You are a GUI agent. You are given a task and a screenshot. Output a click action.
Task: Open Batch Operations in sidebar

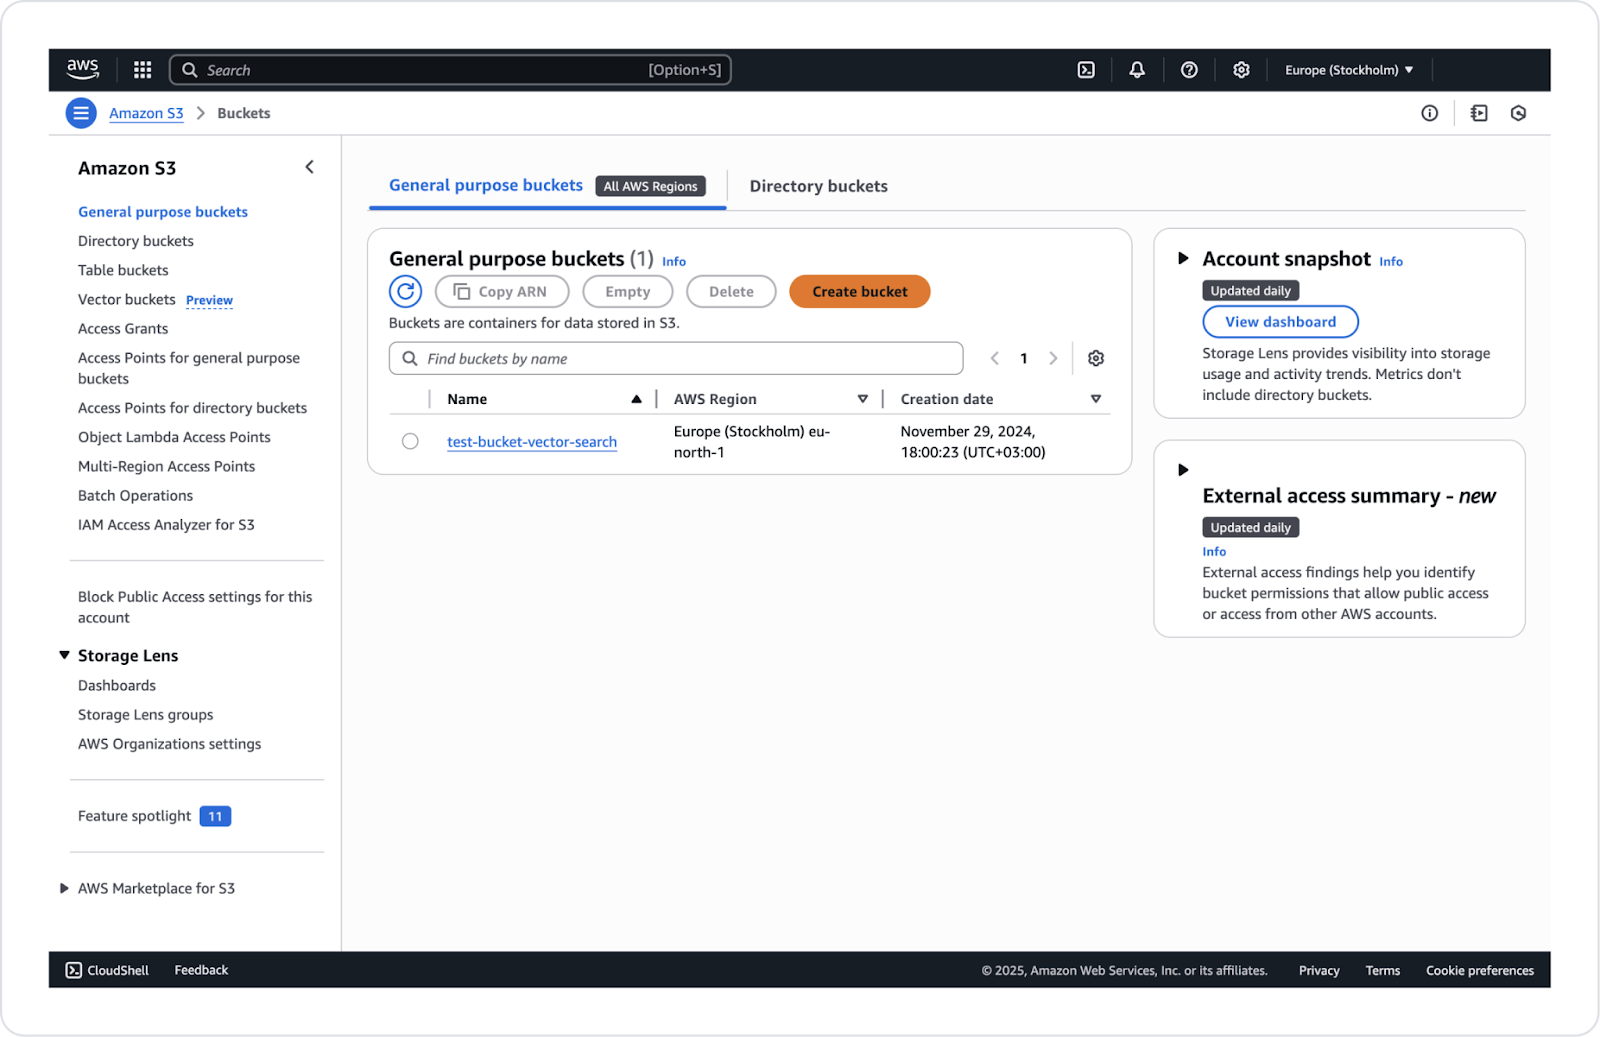click(135, 495)
